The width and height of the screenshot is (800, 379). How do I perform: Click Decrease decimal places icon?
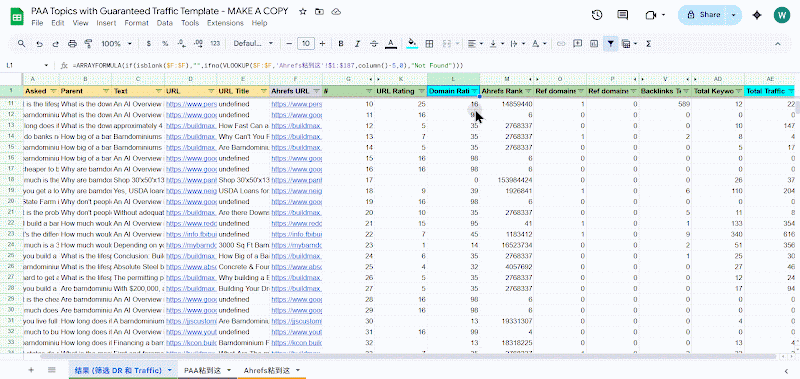click(x=182, y=44)
